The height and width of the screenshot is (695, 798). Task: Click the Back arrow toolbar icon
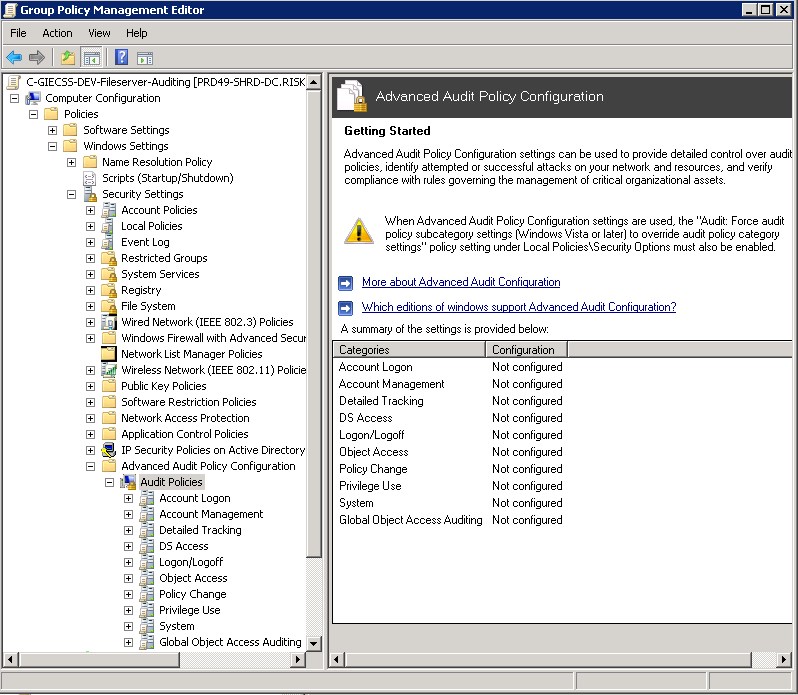14,57
